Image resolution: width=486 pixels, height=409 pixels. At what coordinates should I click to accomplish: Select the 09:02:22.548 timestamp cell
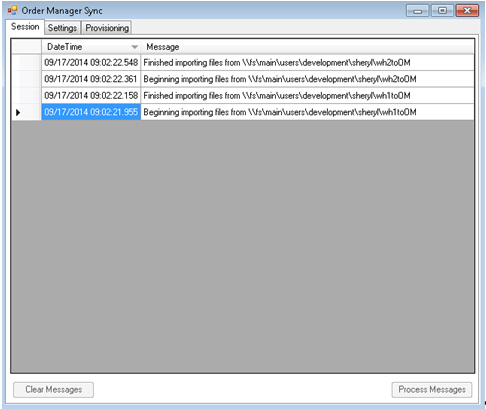[x=91, y=62]
